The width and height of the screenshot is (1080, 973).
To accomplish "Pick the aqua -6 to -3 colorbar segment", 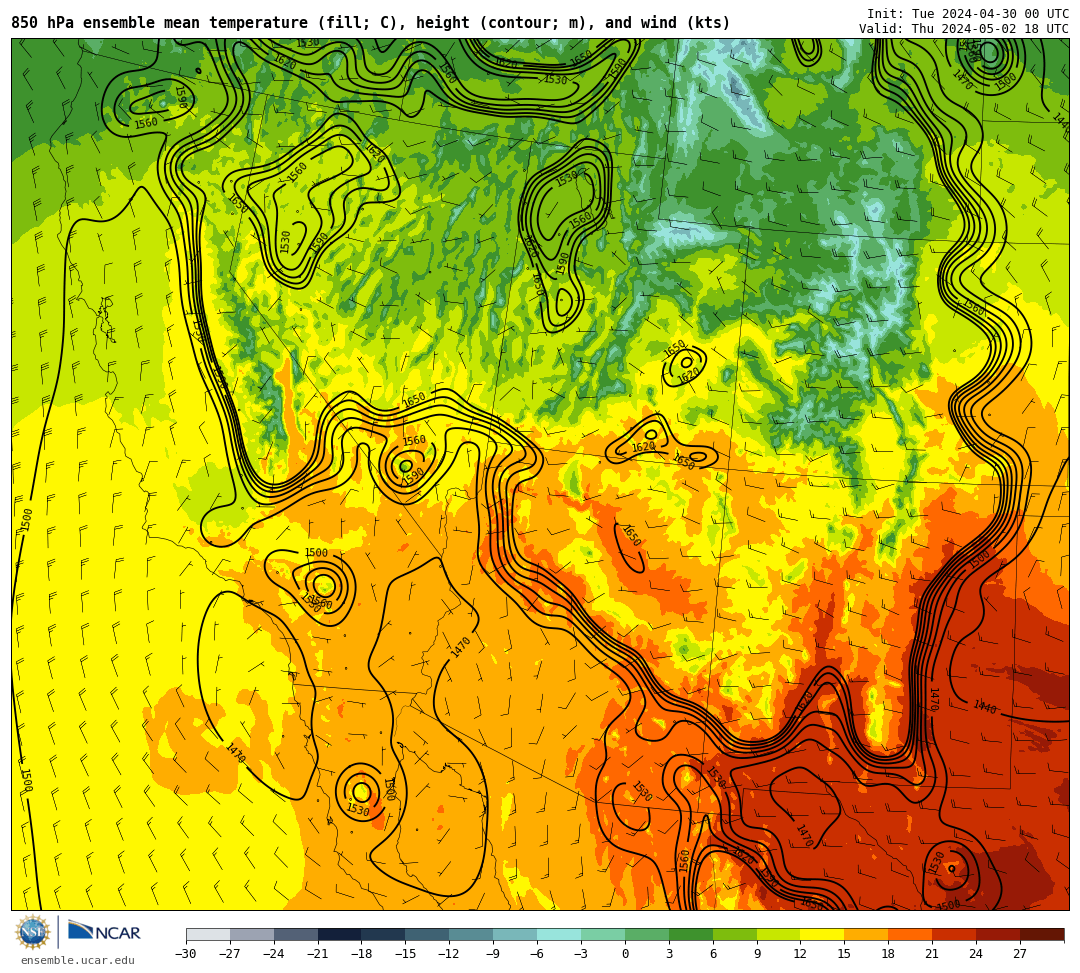I will coord(559,934).
